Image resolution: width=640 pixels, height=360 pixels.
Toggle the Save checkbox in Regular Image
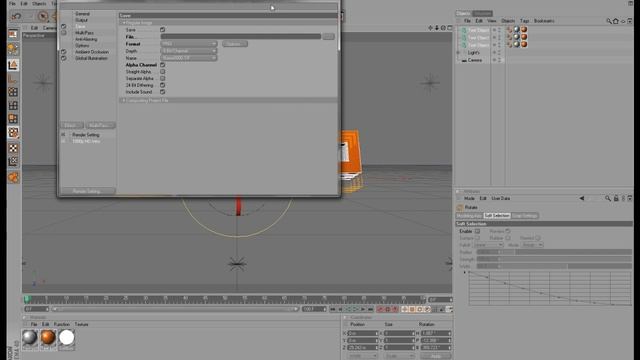(162, 30)
